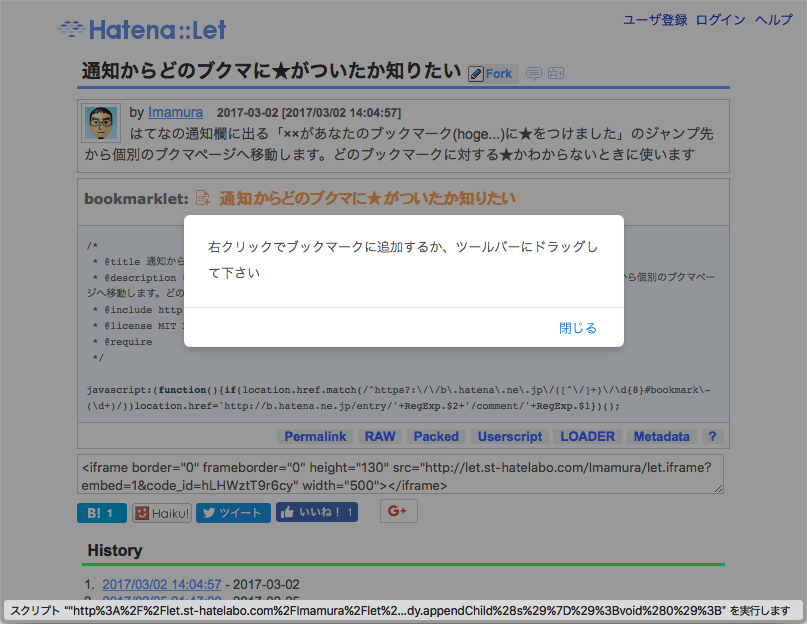Click the History heading
Image resolution: width=807 pixels, height=624 pixels.
(x=115, y=550)
